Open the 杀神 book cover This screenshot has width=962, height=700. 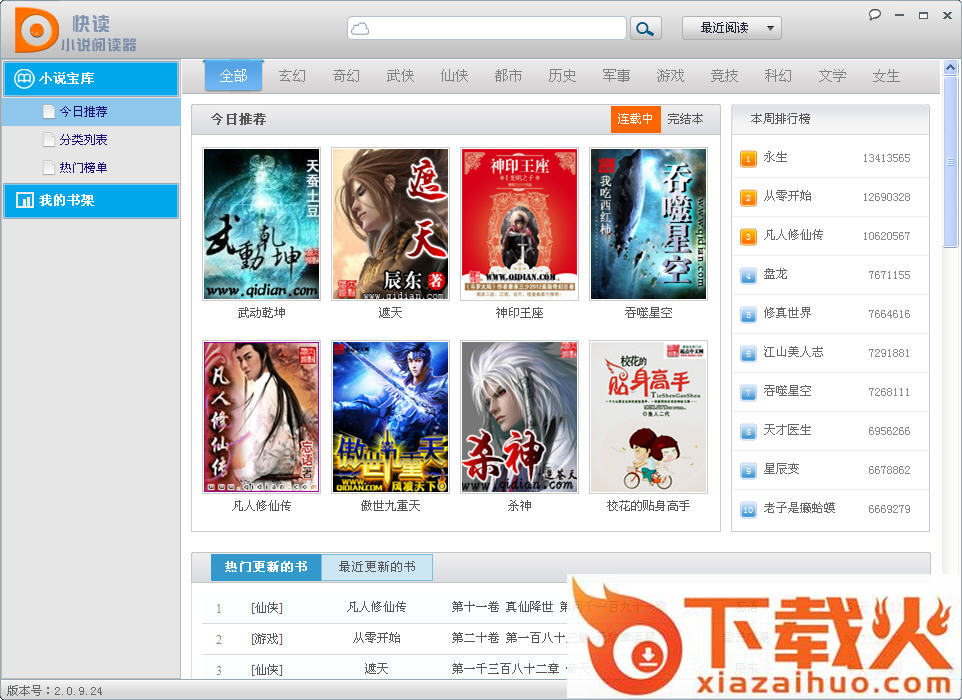pos(519,417)
